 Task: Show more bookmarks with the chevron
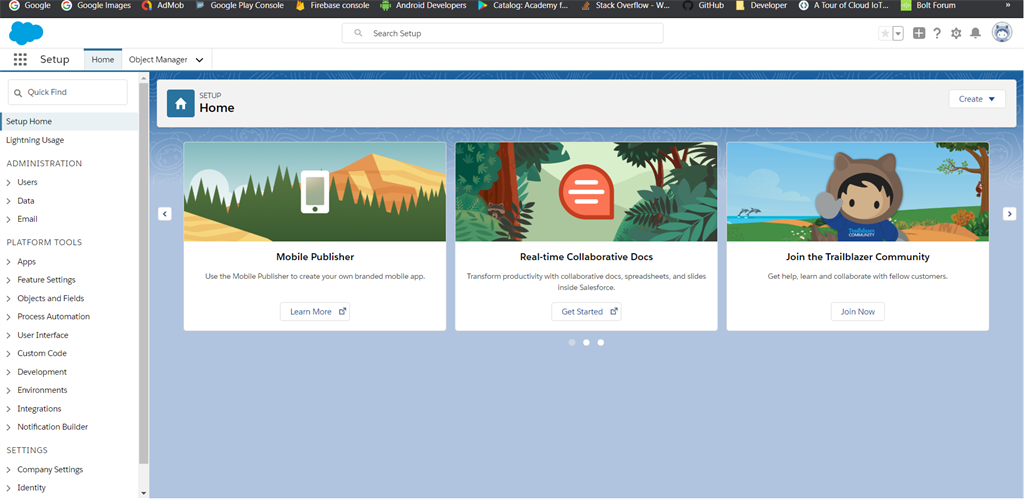tap(1008, 5)
